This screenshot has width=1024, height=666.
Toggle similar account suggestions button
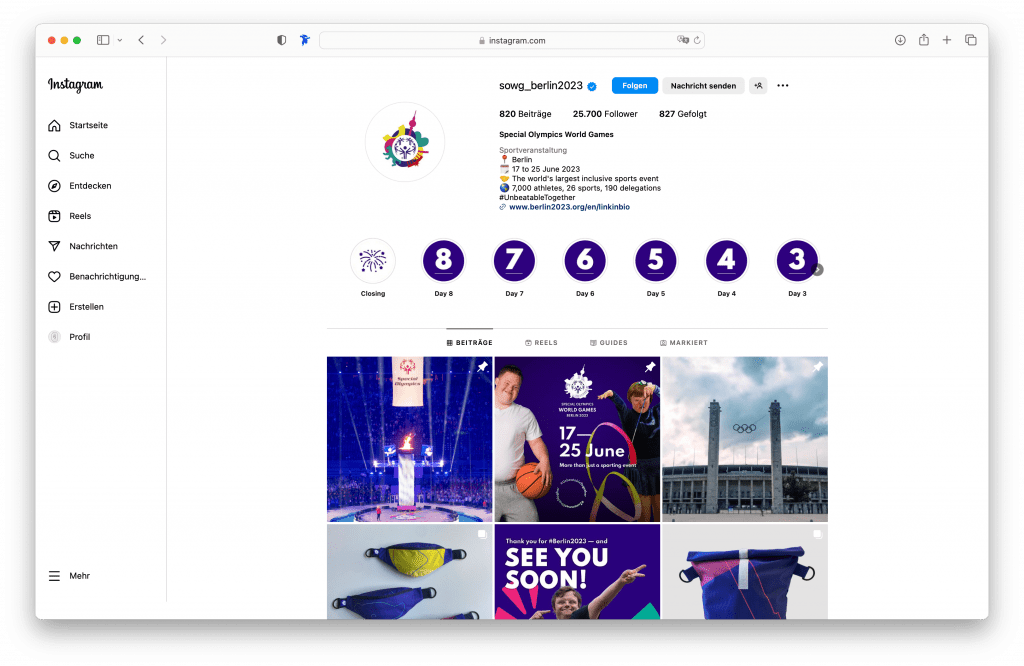[758, 86]
